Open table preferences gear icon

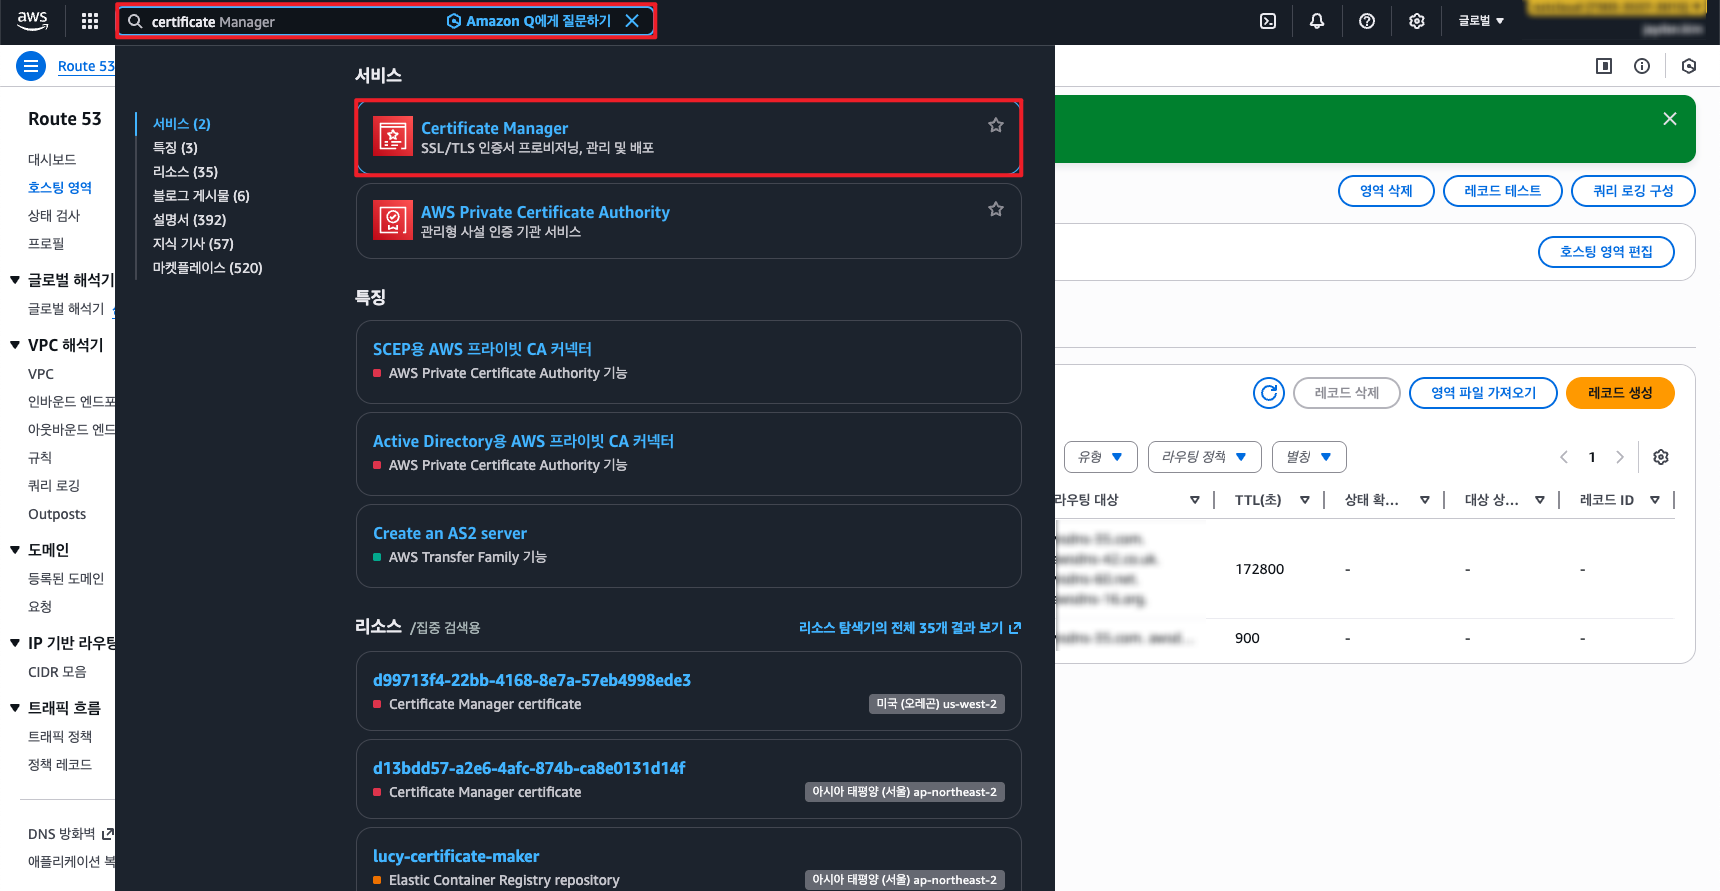click(x=1661, y=457)
